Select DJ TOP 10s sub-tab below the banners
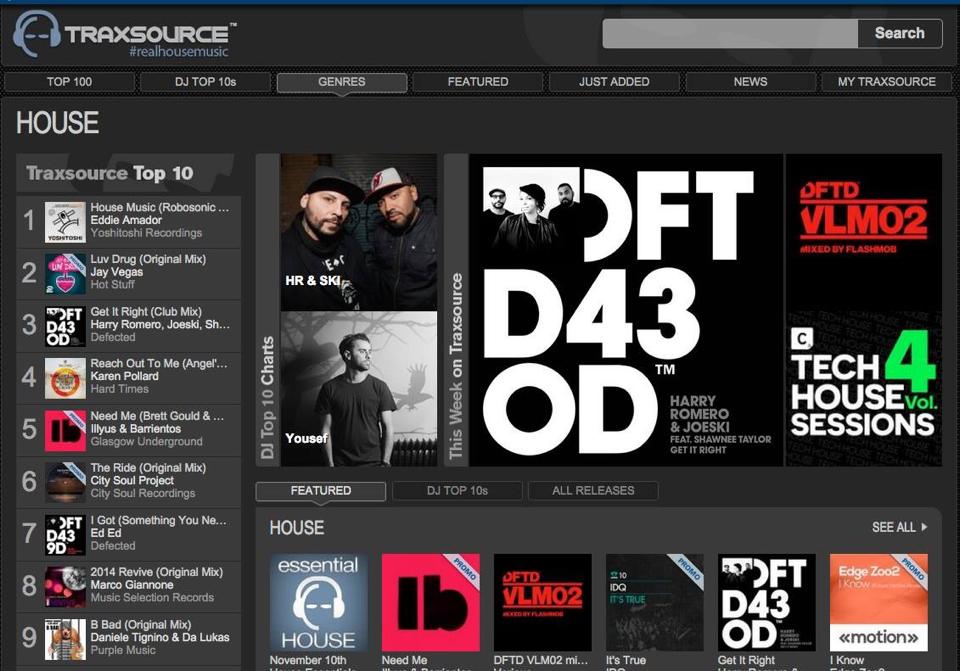 pyautogui.click(x=457, y=491)
